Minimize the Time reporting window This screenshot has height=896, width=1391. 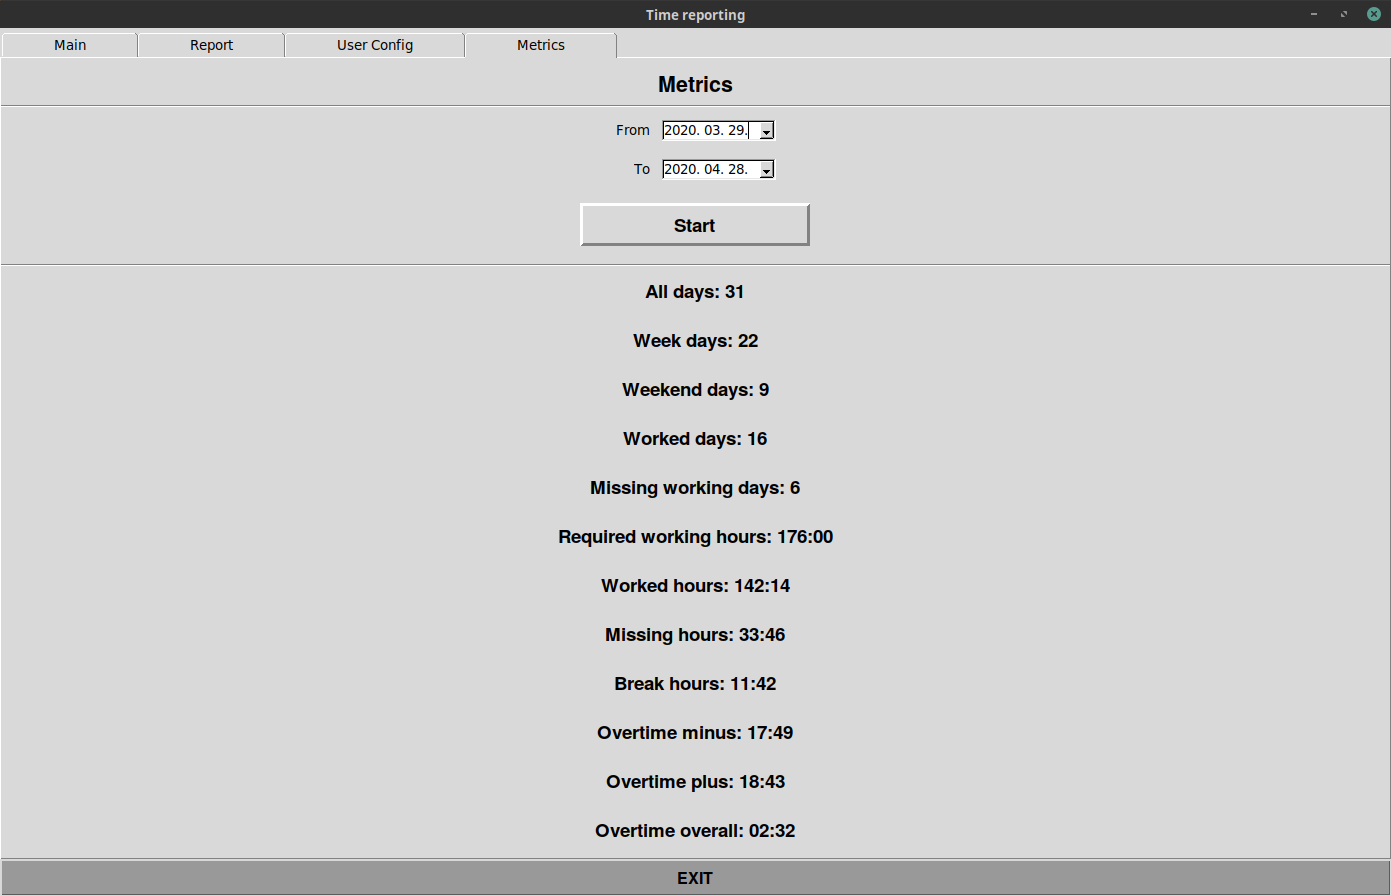click(x=1314, y=14)
